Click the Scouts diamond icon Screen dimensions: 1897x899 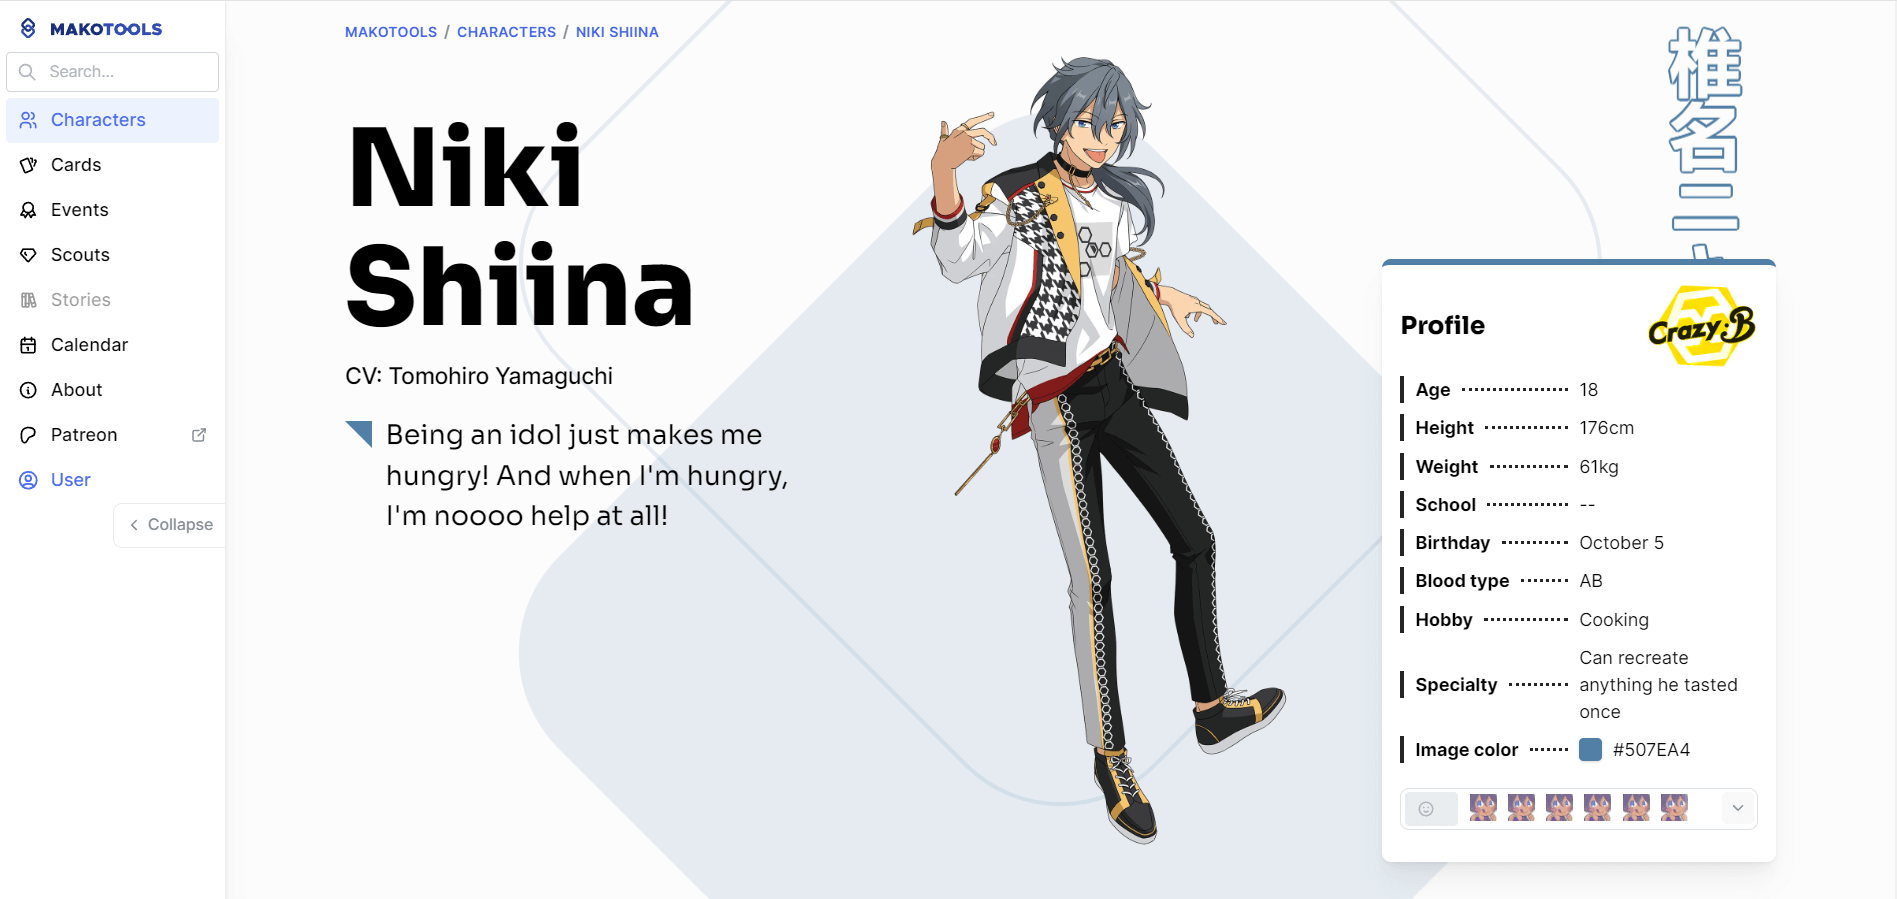[x=28, y=255]
